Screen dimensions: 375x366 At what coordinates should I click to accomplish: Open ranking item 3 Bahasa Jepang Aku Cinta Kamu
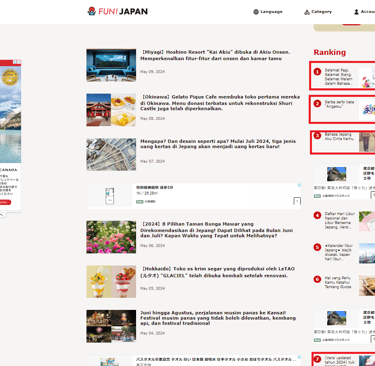coord(343,142)
